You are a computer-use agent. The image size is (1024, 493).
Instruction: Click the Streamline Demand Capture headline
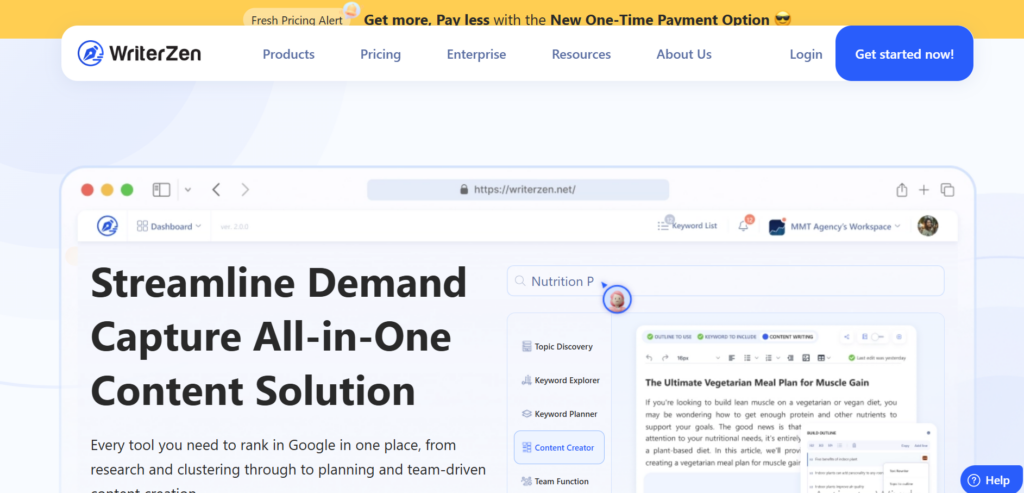(279, 337)
